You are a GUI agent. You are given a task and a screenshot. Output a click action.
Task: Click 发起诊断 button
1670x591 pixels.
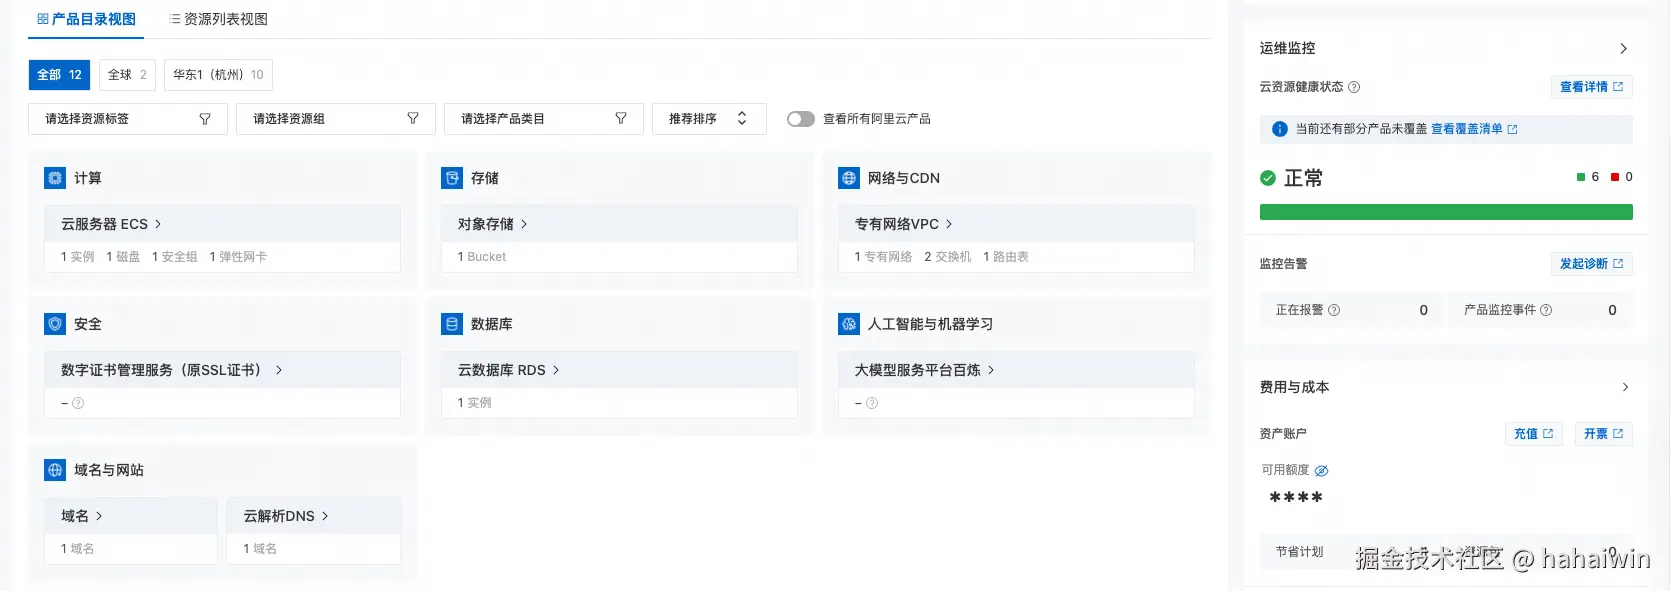(x=1591, y=264)
